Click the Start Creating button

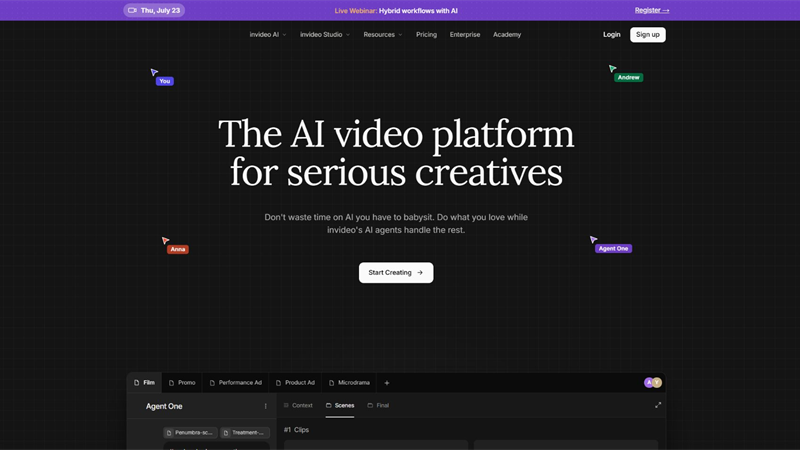pyautogui.click(x=396, y=272)
